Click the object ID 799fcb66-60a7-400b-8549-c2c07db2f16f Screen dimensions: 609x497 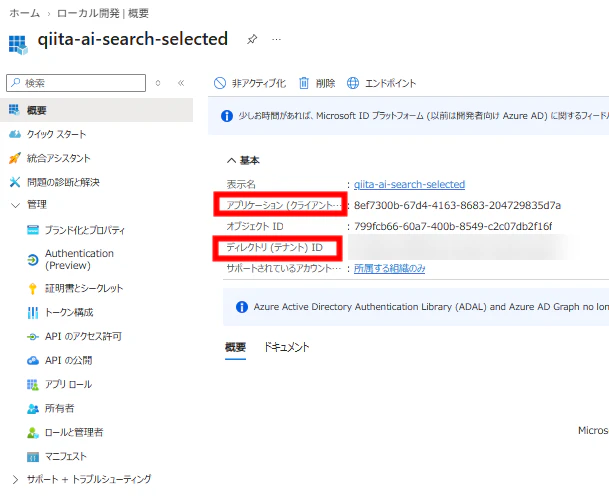click(x=453, y=226)
